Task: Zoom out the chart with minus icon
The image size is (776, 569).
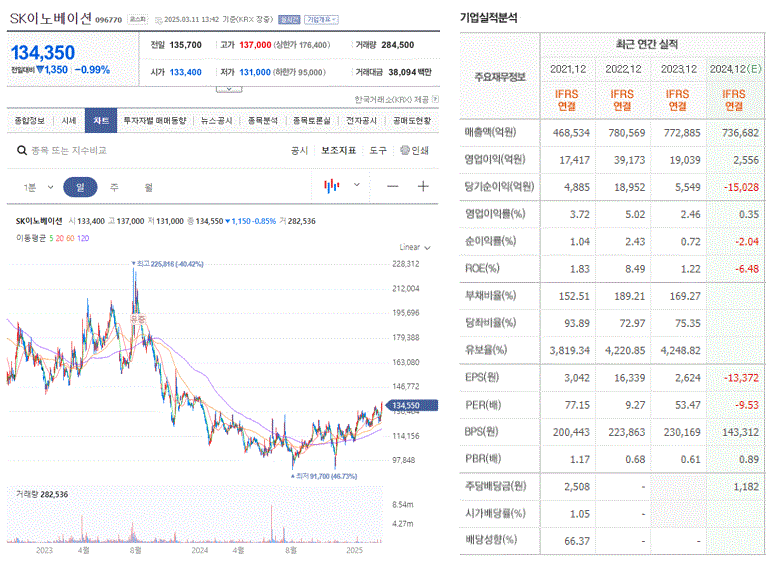Action: click(x=392, y=186)
